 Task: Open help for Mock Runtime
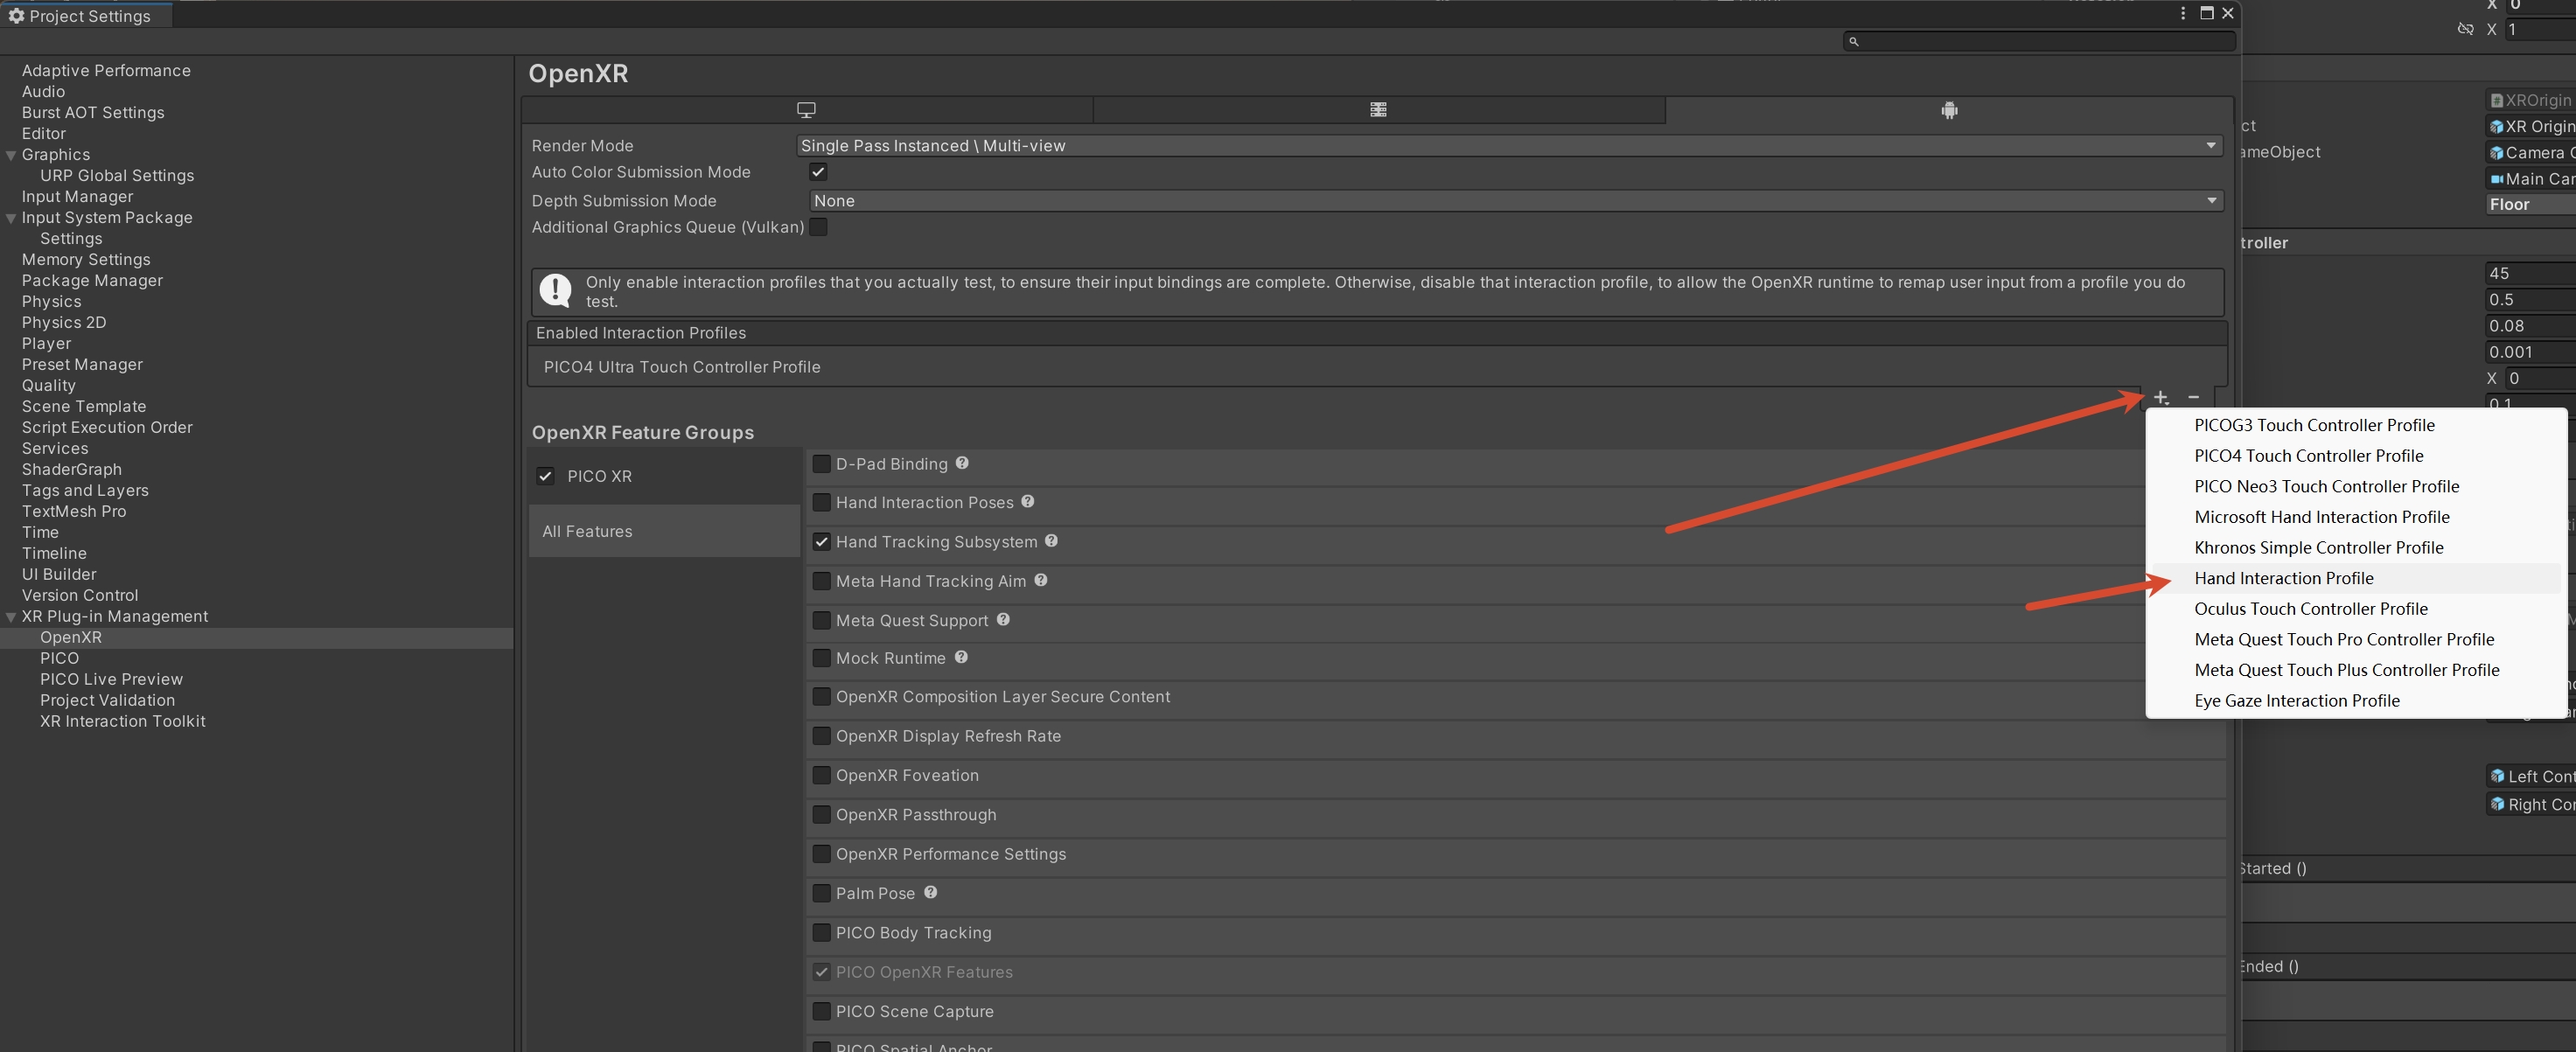click(x=961, y=657)
